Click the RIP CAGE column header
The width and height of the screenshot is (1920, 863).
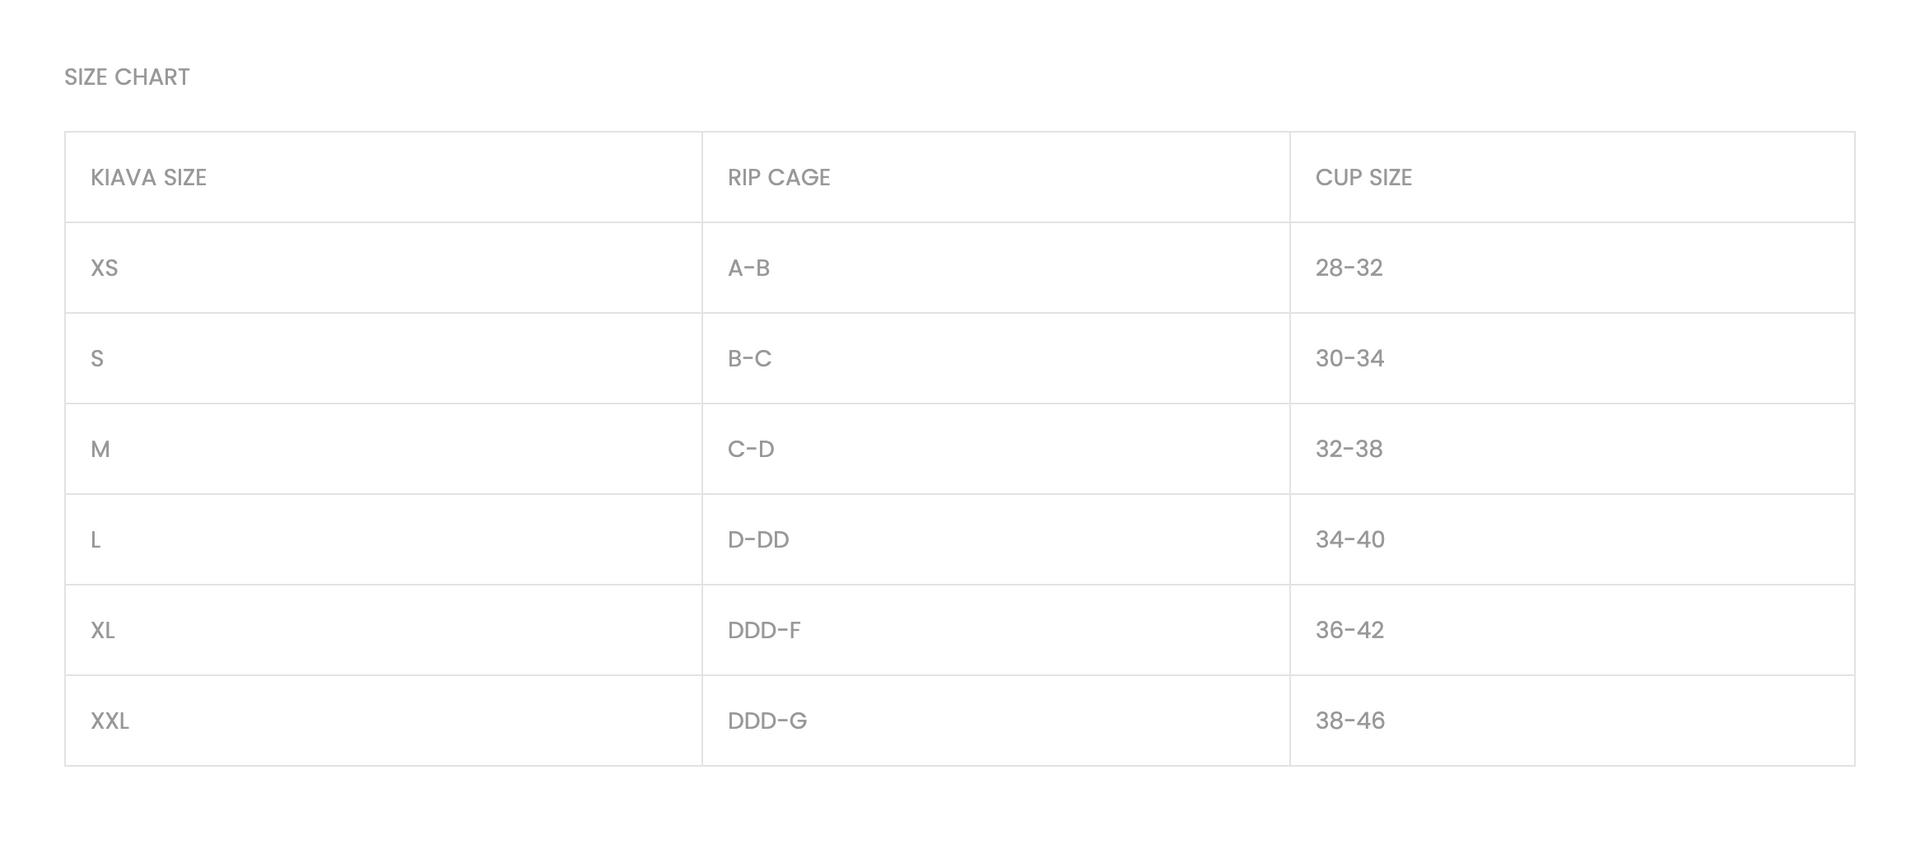[779, 178]
